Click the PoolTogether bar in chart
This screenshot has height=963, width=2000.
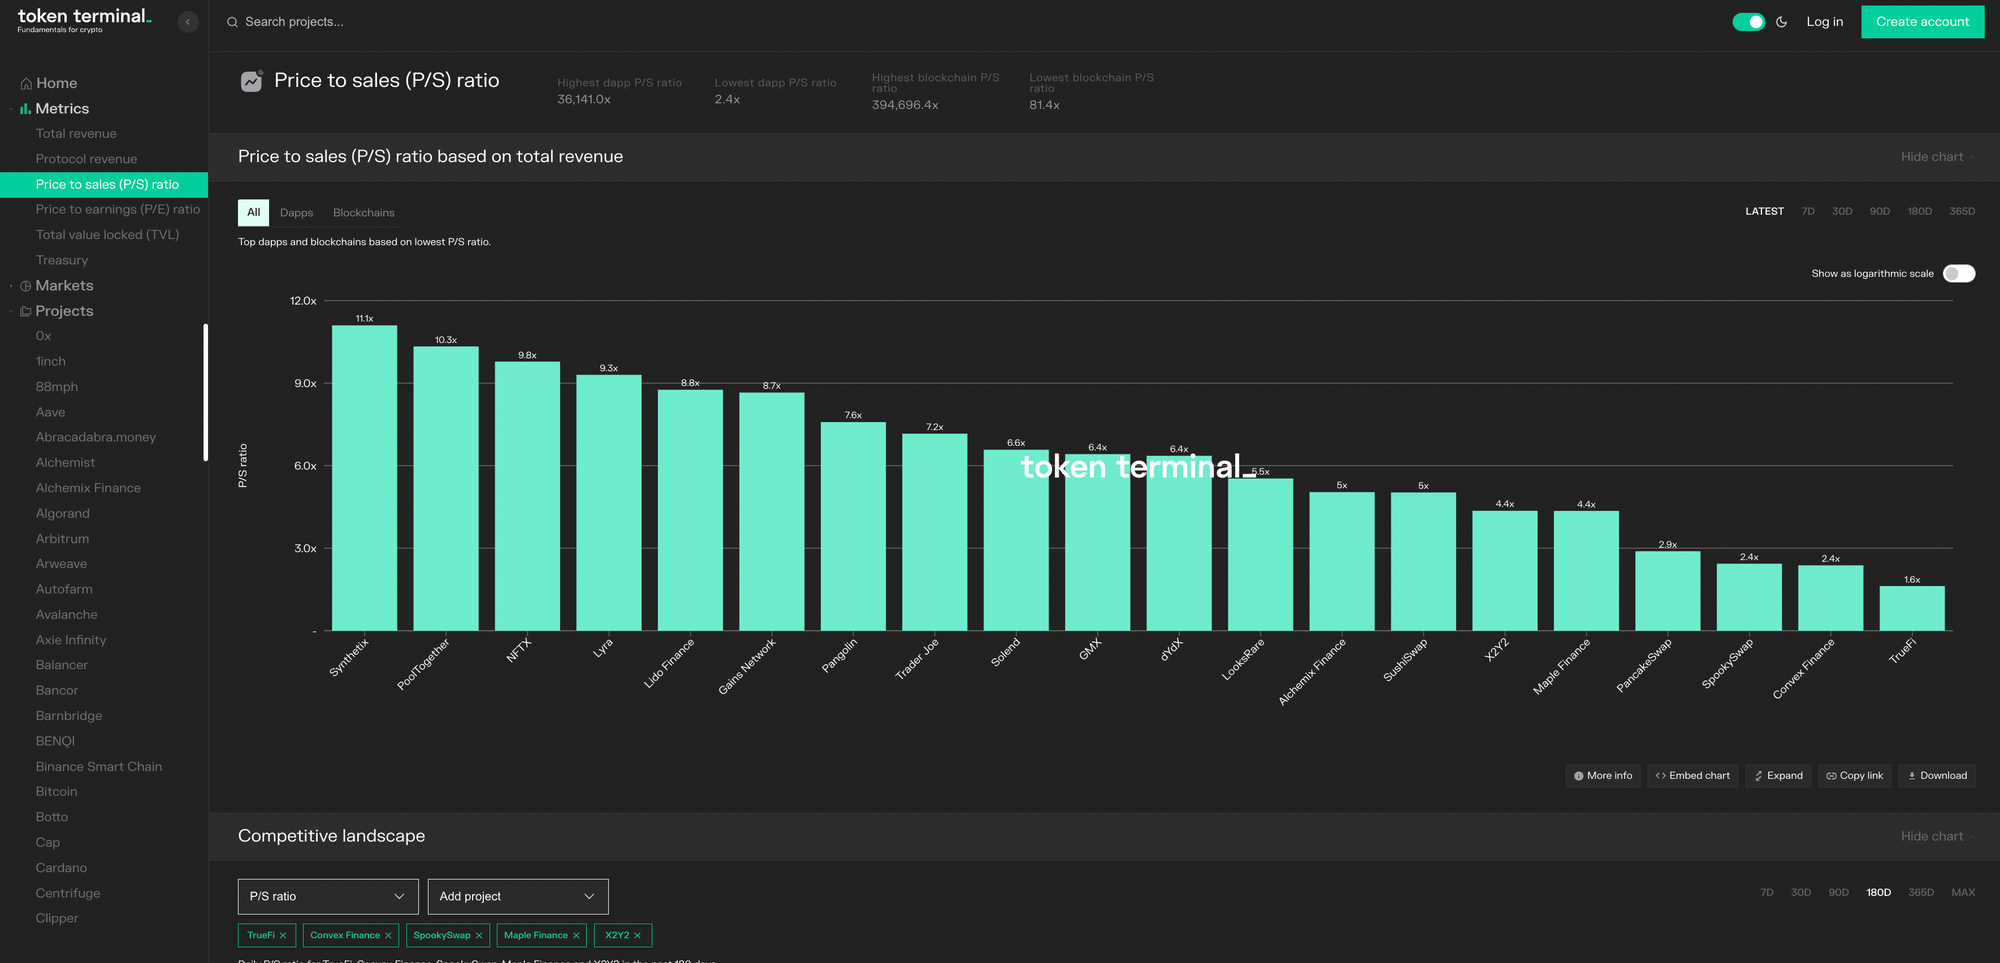446,489
